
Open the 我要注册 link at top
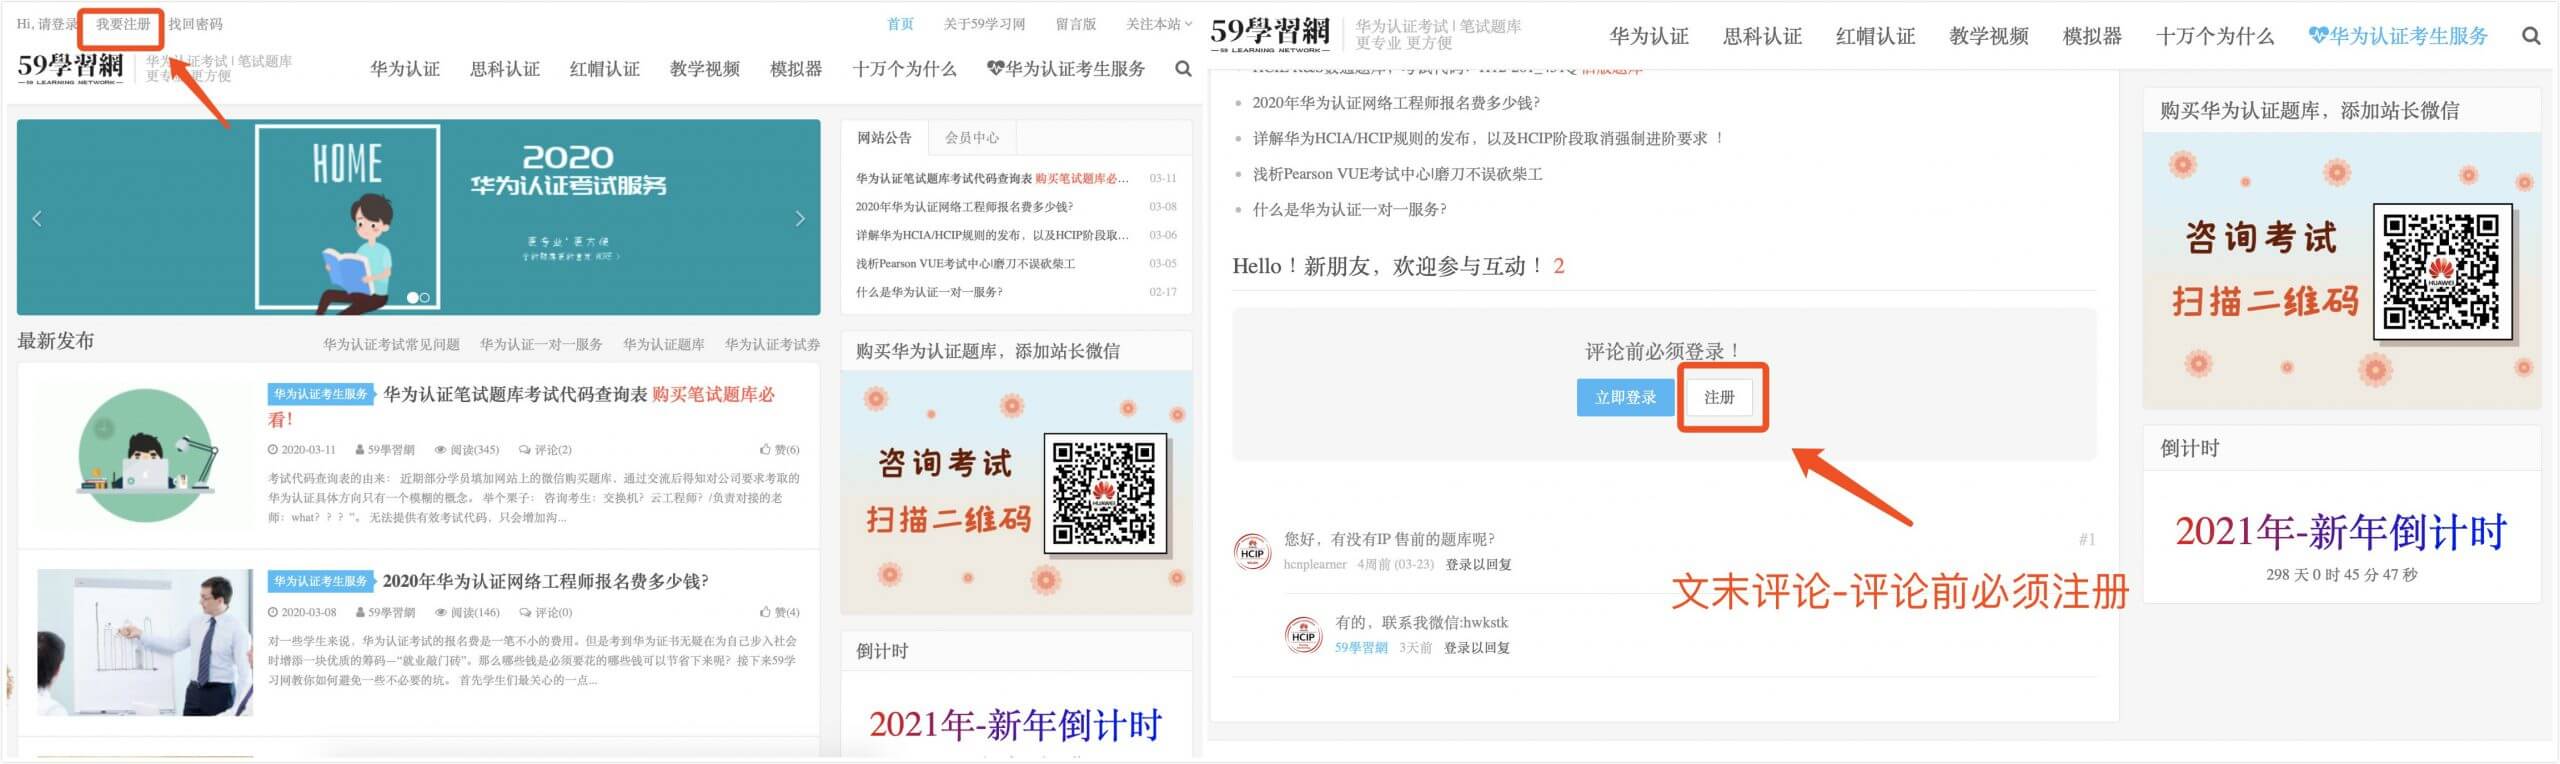123,24
